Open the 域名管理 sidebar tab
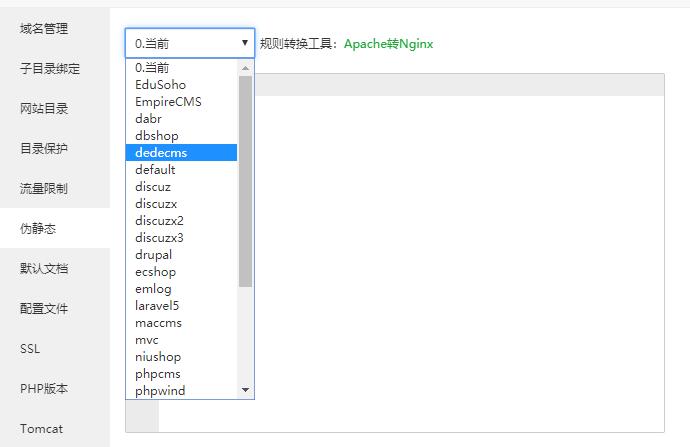The image size is (690, 447). pos(55,29)
